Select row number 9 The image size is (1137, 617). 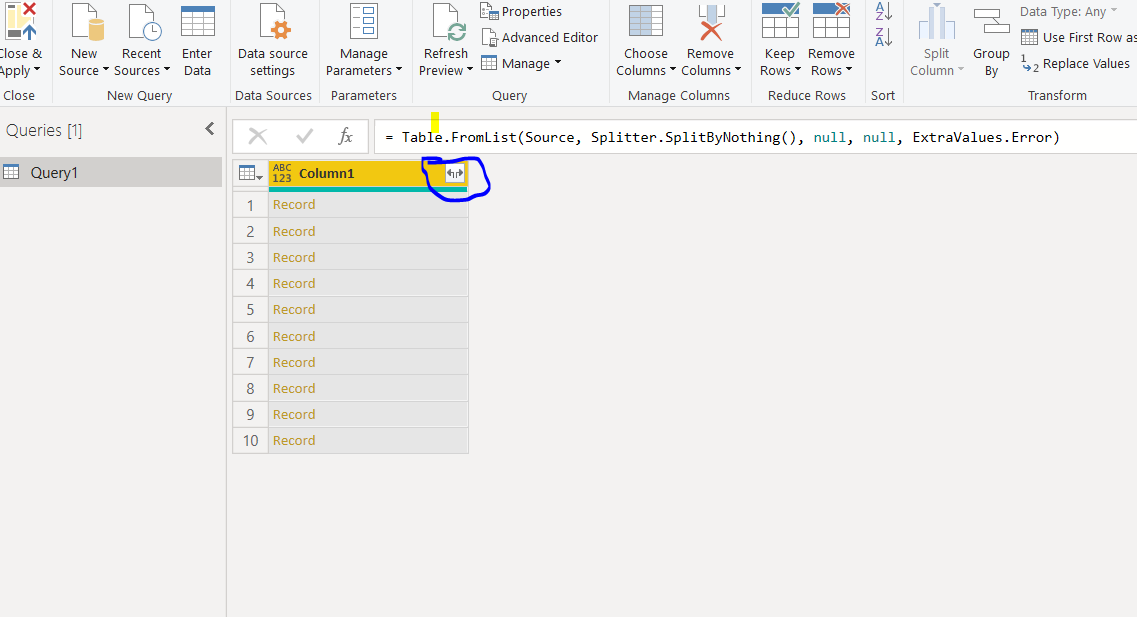click(x=250, y=415)
